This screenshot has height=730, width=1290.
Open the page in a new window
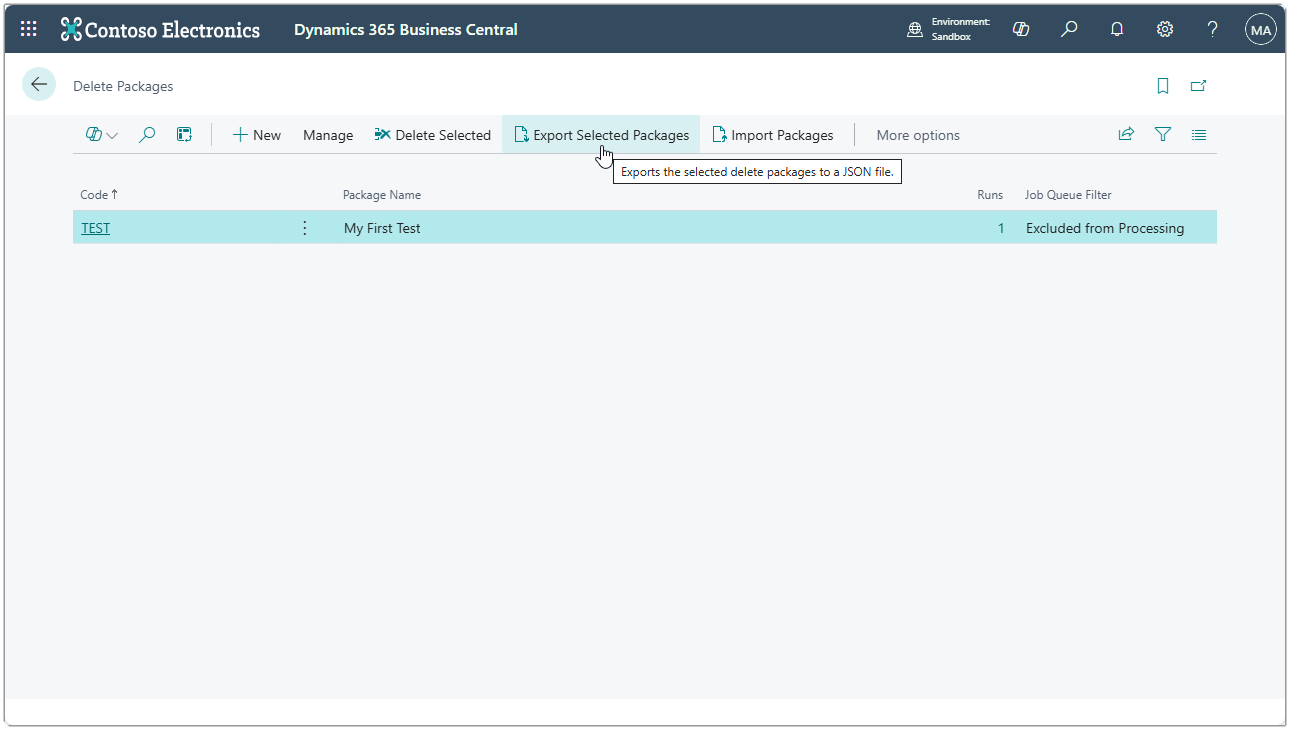[x=1199, y=84]
